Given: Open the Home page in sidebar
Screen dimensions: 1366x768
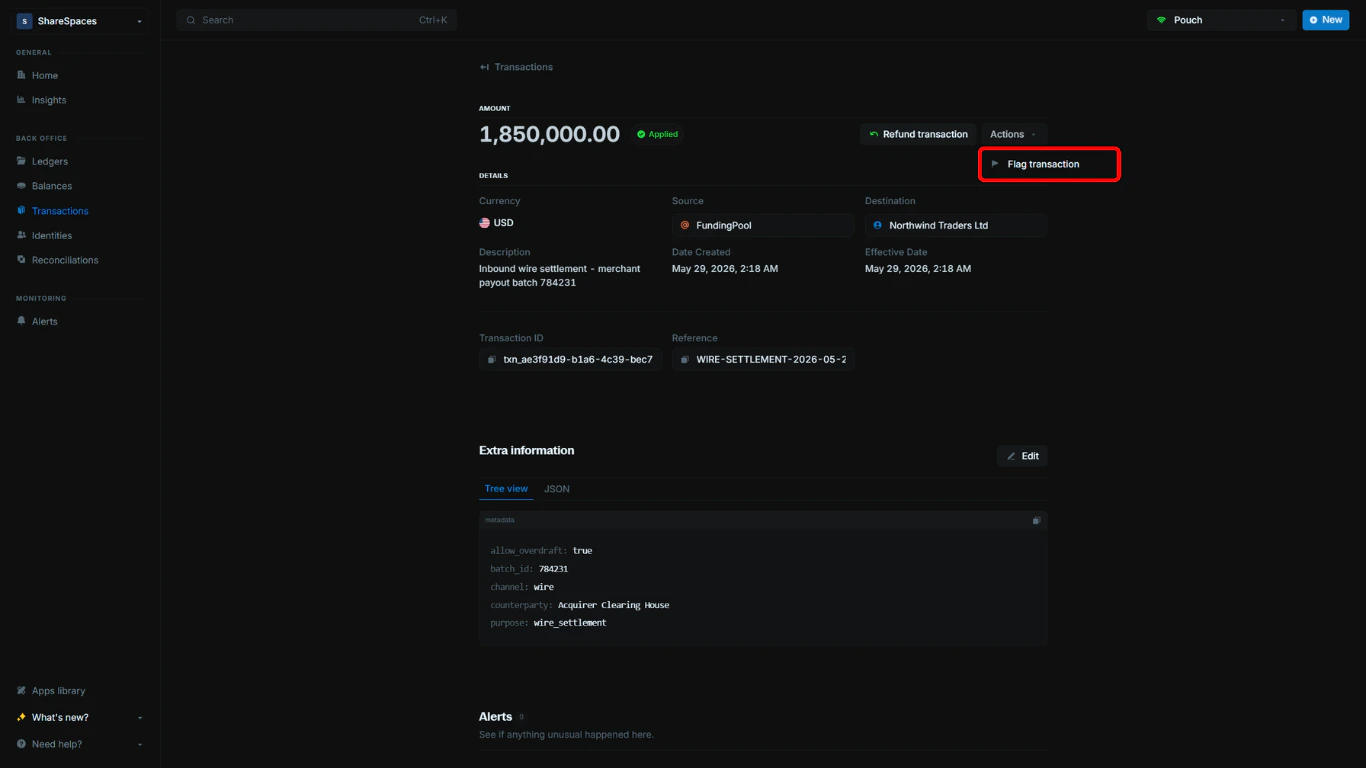Looking at the screenshot, I should tap(45, 75).
